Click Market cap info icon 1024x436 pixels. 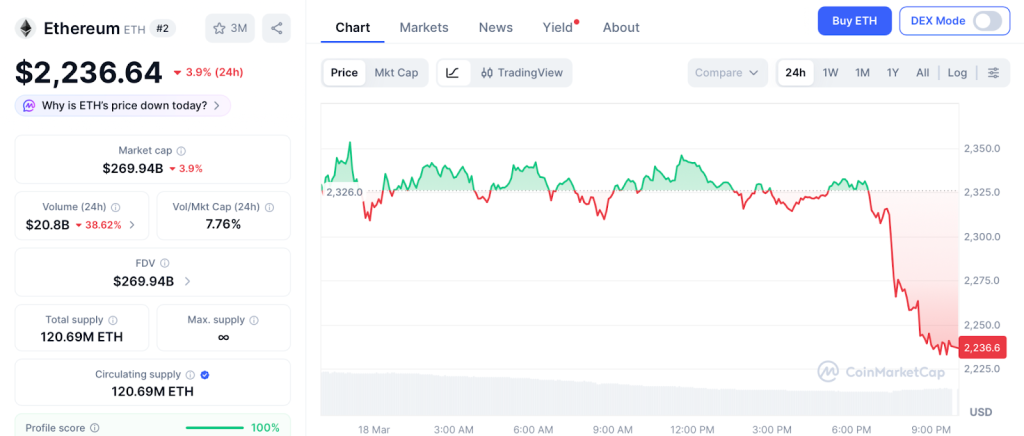(181, 150)
